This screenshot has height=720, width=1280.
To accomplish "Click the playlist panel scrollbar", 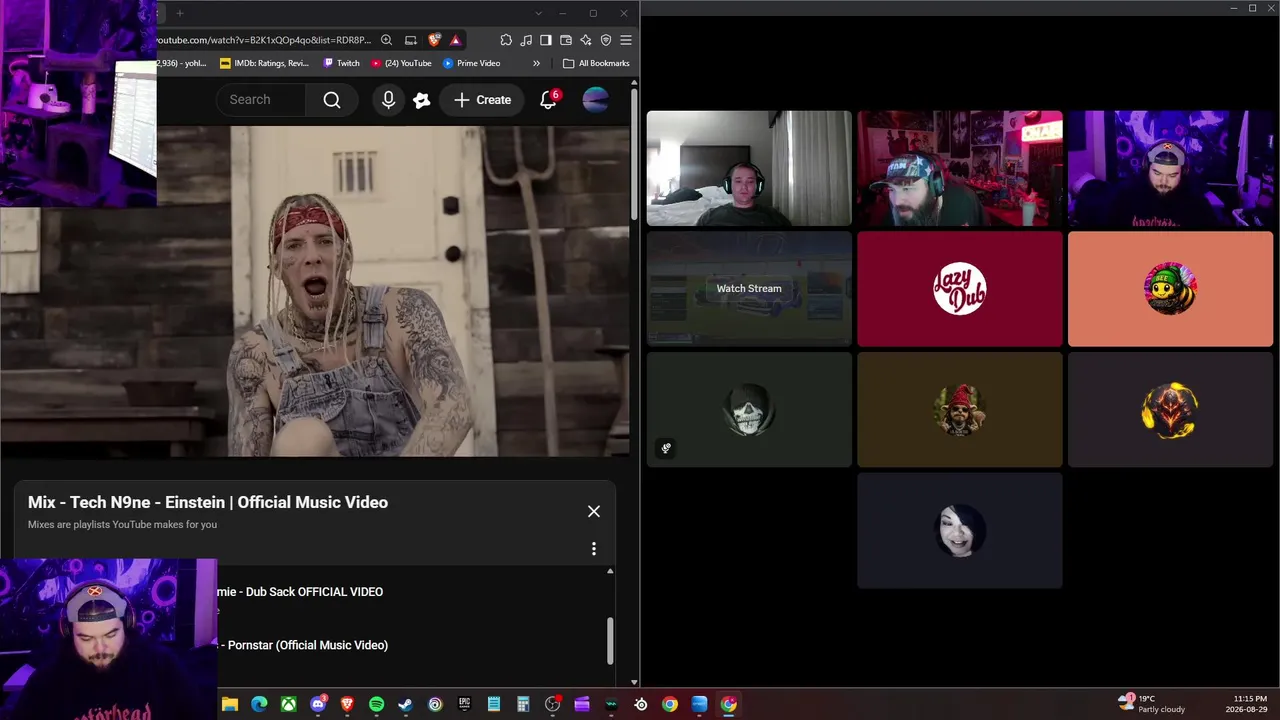I will [610, 640].
